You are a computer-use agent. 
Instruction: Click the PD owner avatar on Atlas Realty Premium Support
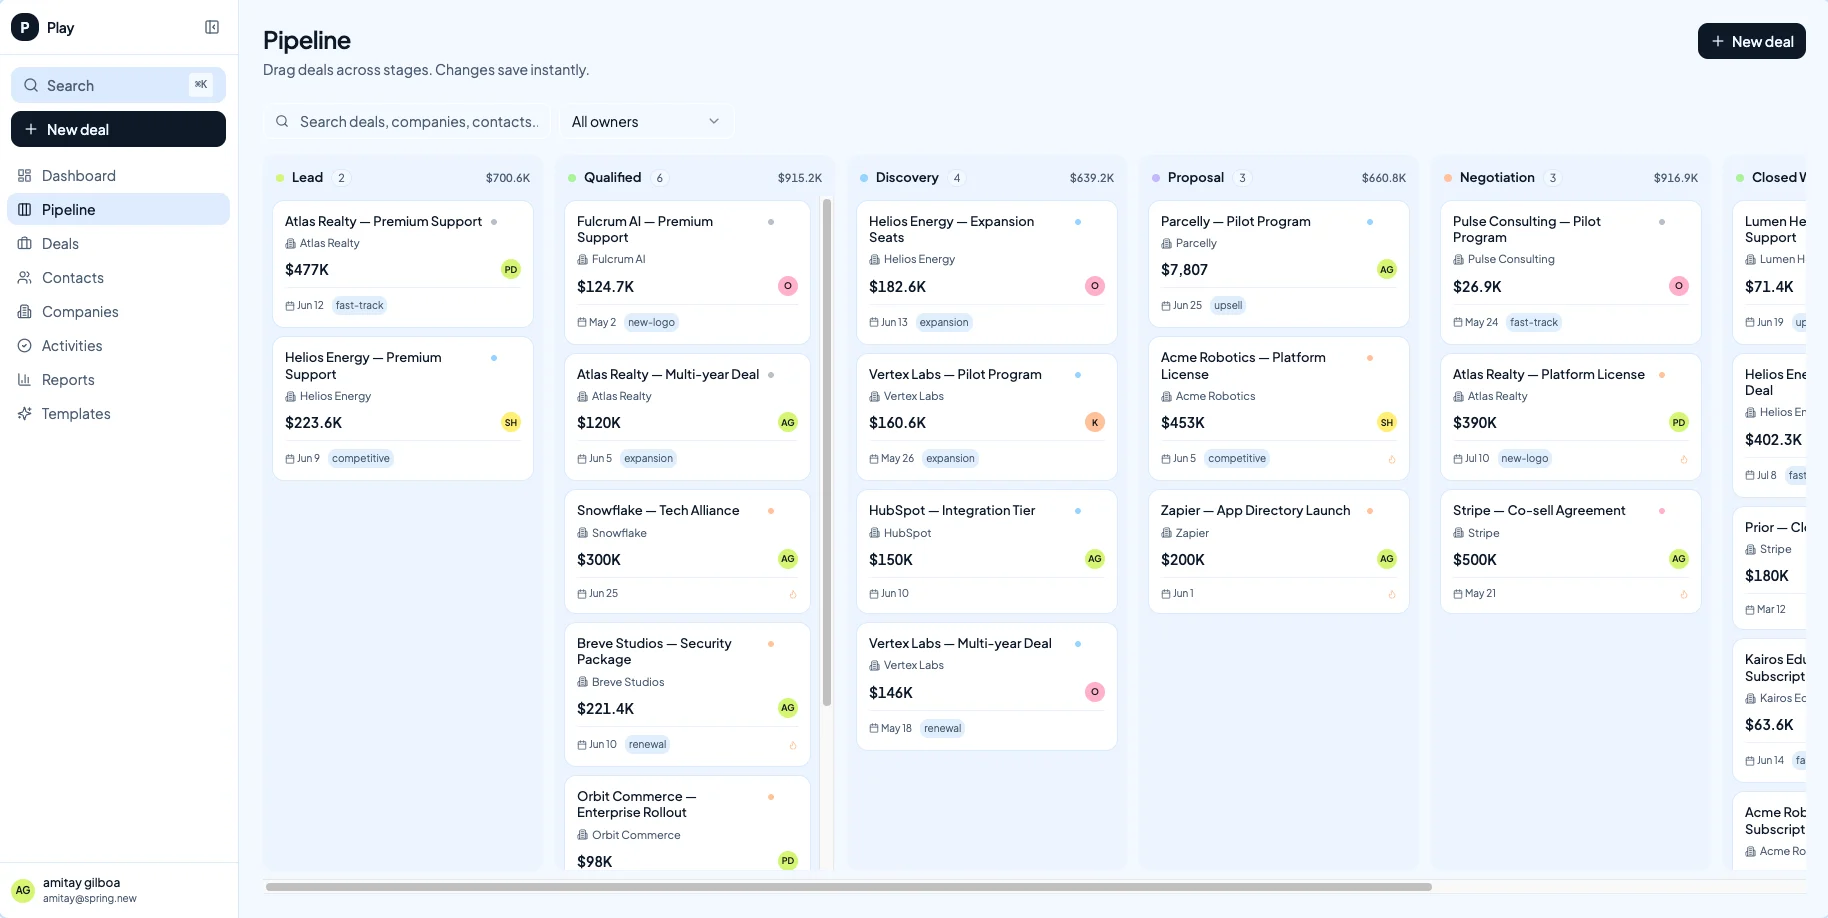click(x=511, y=269)
